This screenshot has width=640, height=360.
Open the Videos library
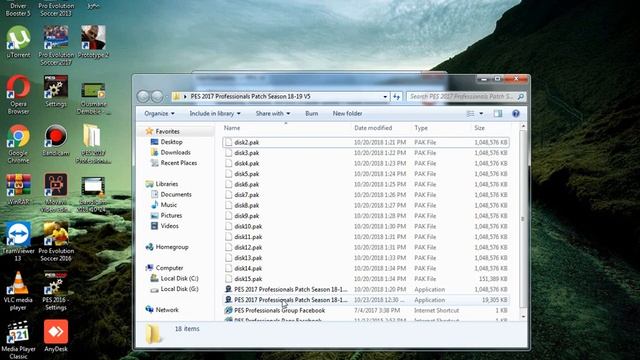(165, 226)
